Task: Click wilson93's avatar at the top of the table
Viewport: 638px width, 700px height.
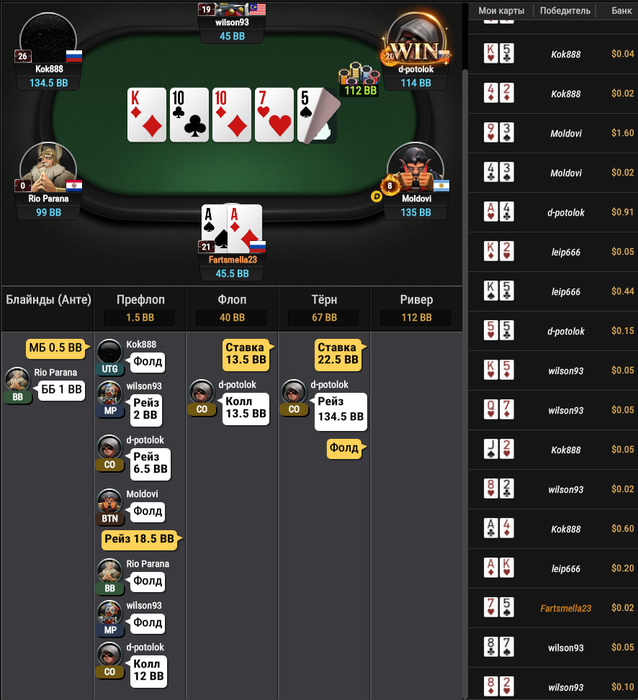Action: pyautogui.click(x=232, y=9)
